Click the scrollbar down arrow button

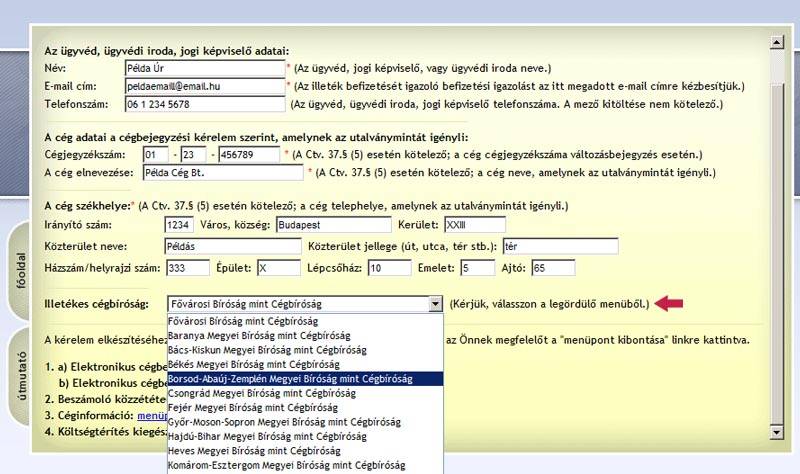tap(776, 431)
